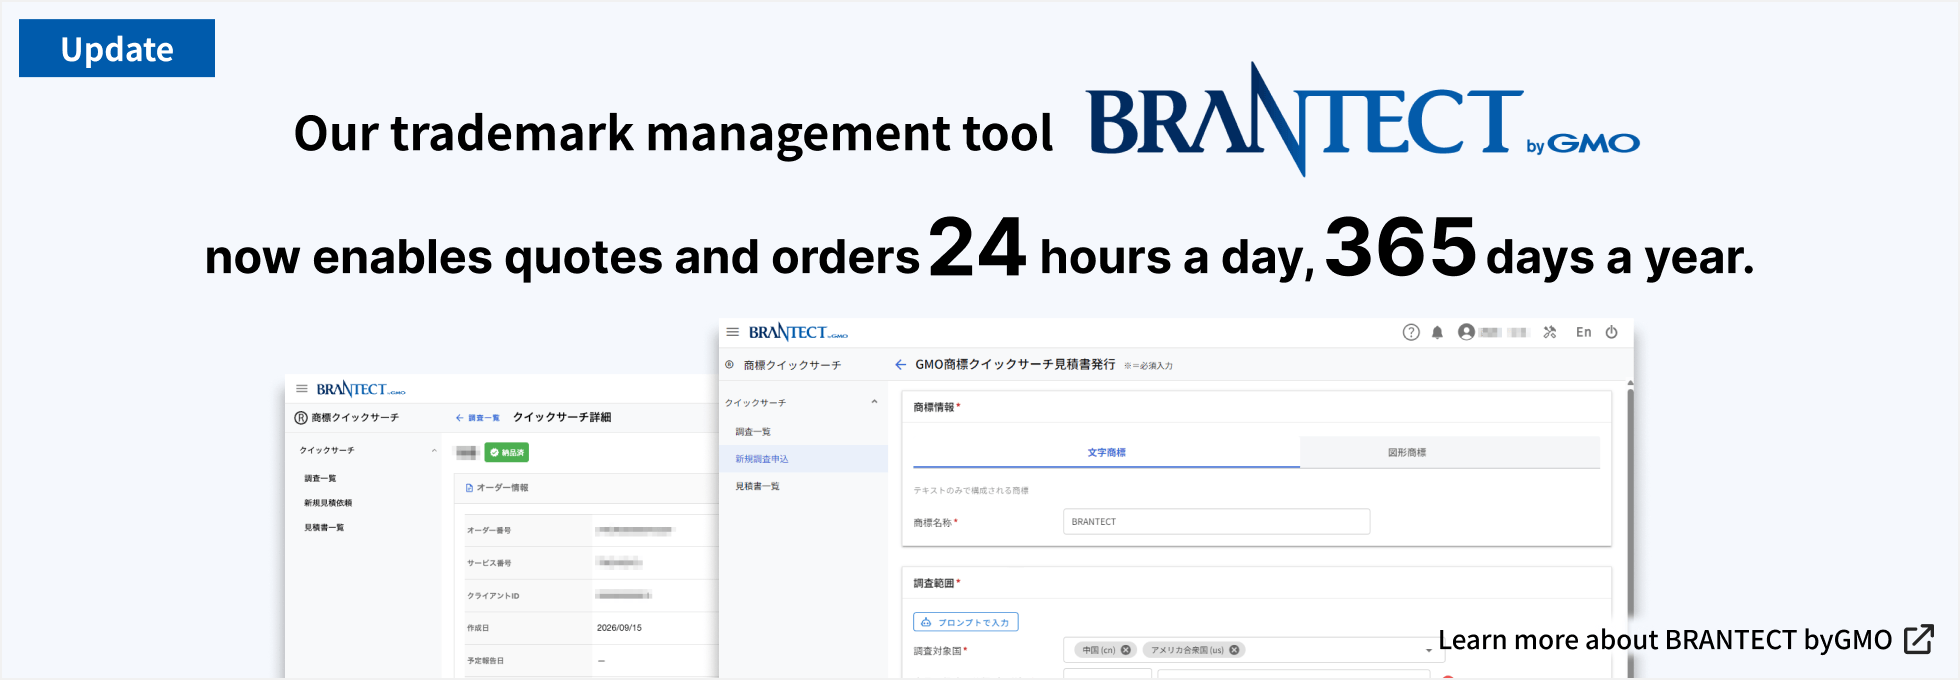Viewport: 1960px width, 680px height.
Task: Click the オーダー情報 document icon
Action: click(469, 488)
